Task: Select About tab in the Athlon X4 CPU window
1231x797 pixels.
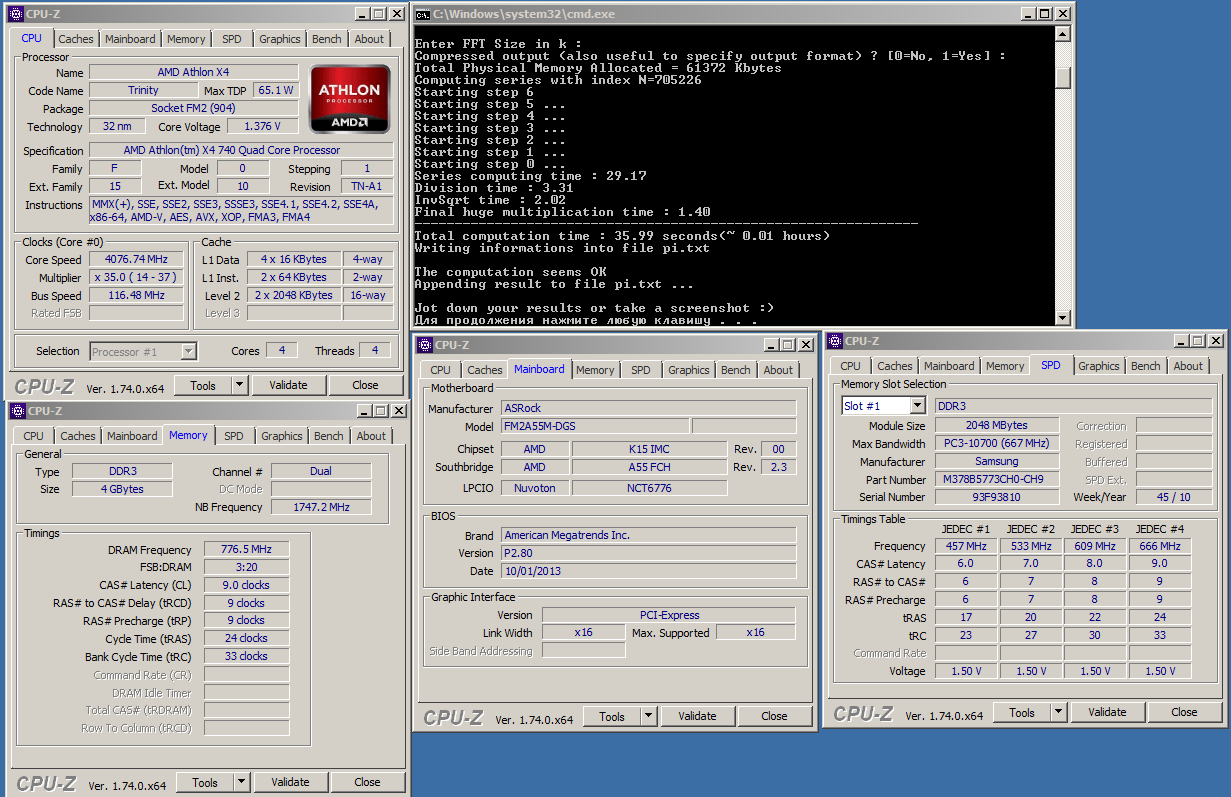Action: pos(369,39)
